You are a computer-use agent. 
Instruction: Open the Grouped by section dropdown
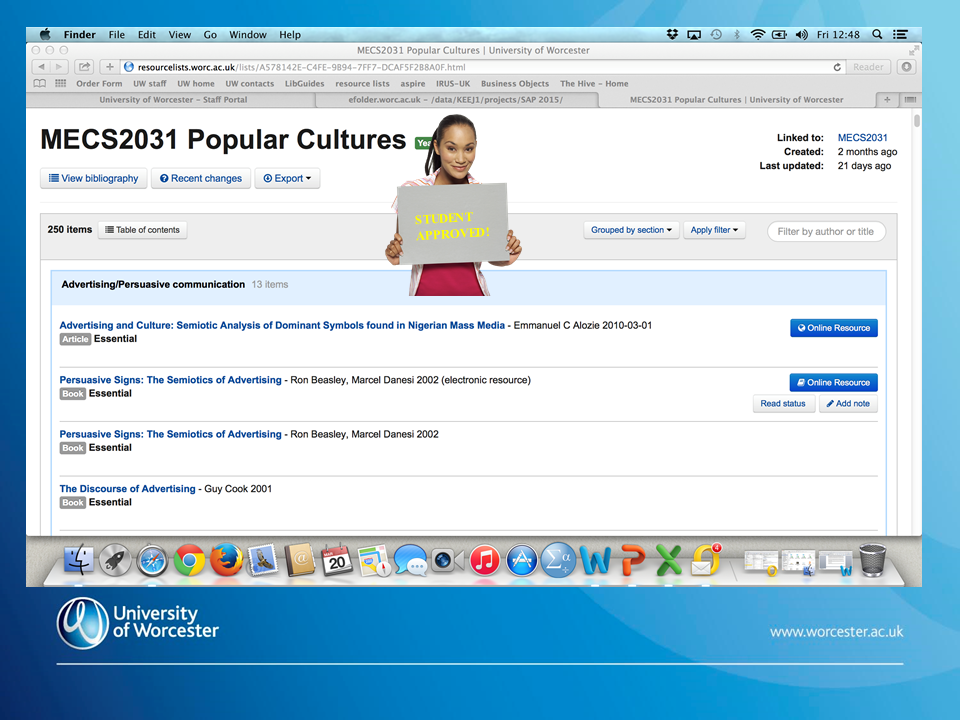click(x=631, y=230)
